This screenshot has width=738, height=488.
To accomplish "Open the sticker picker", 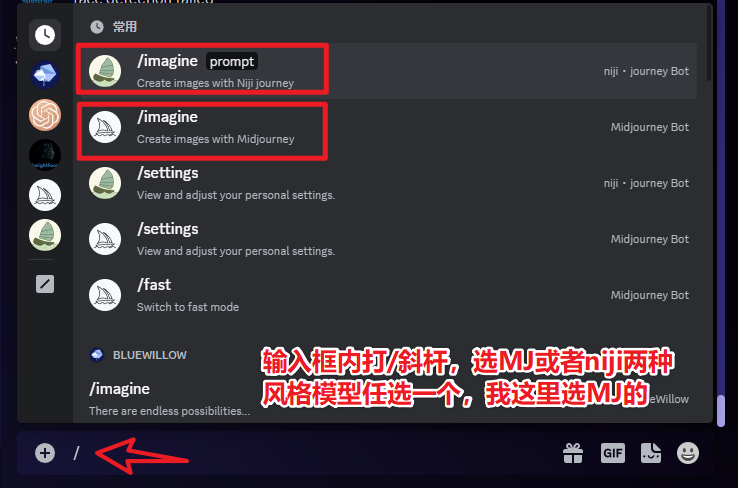I will pyautogui.click(x=651, y=453).
